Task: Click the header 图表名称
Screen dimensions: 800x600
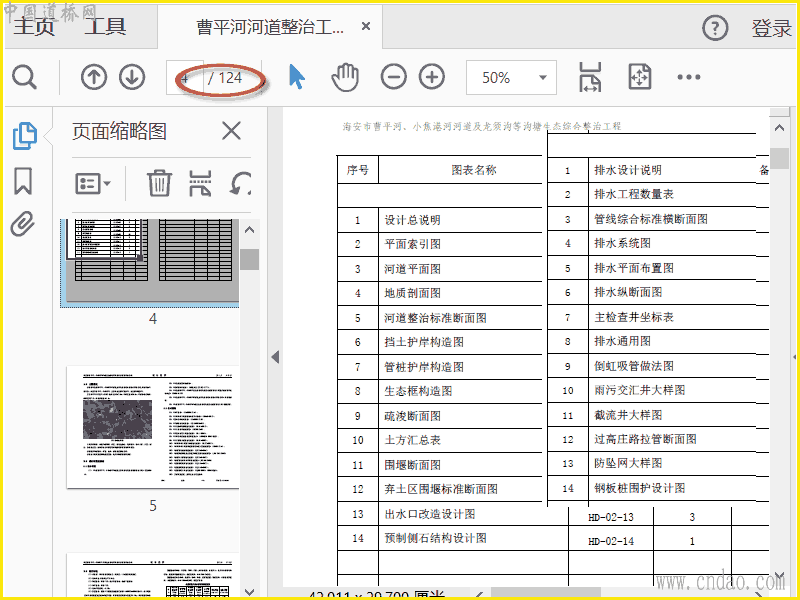Action: coord(473,170)
